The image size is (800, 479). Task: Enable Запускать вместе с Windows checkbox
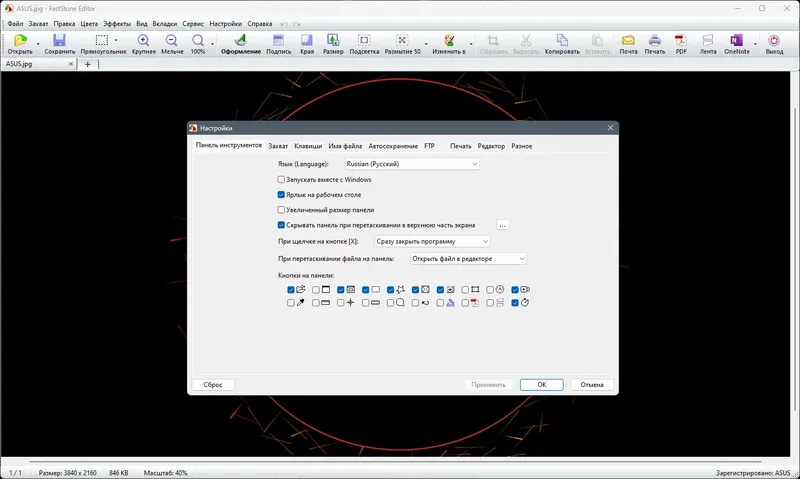[281, 180]
